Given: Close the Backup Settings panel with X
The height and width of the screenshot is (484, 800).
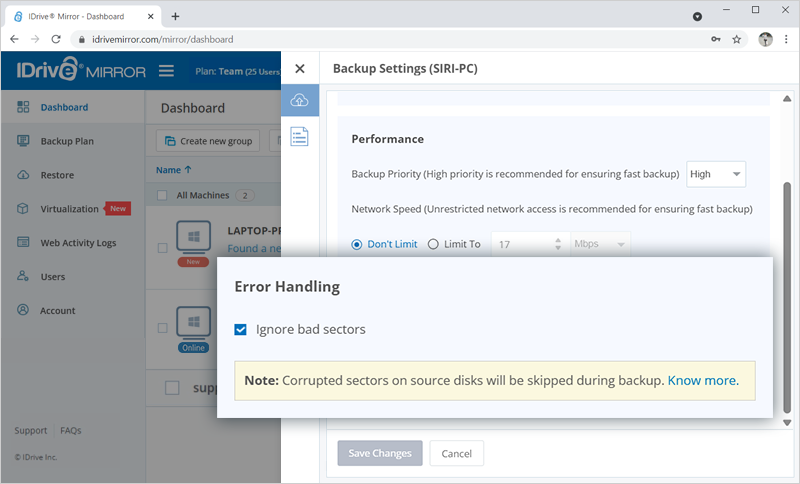Looking at the screenshot, I should coord(300,69).
